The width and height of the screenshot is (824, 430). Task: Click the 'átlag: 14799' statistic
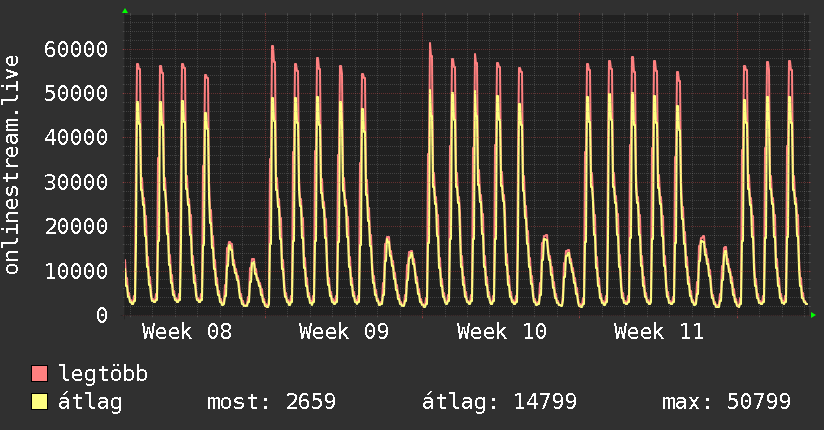pyautogui.click(x=499, y=402)
